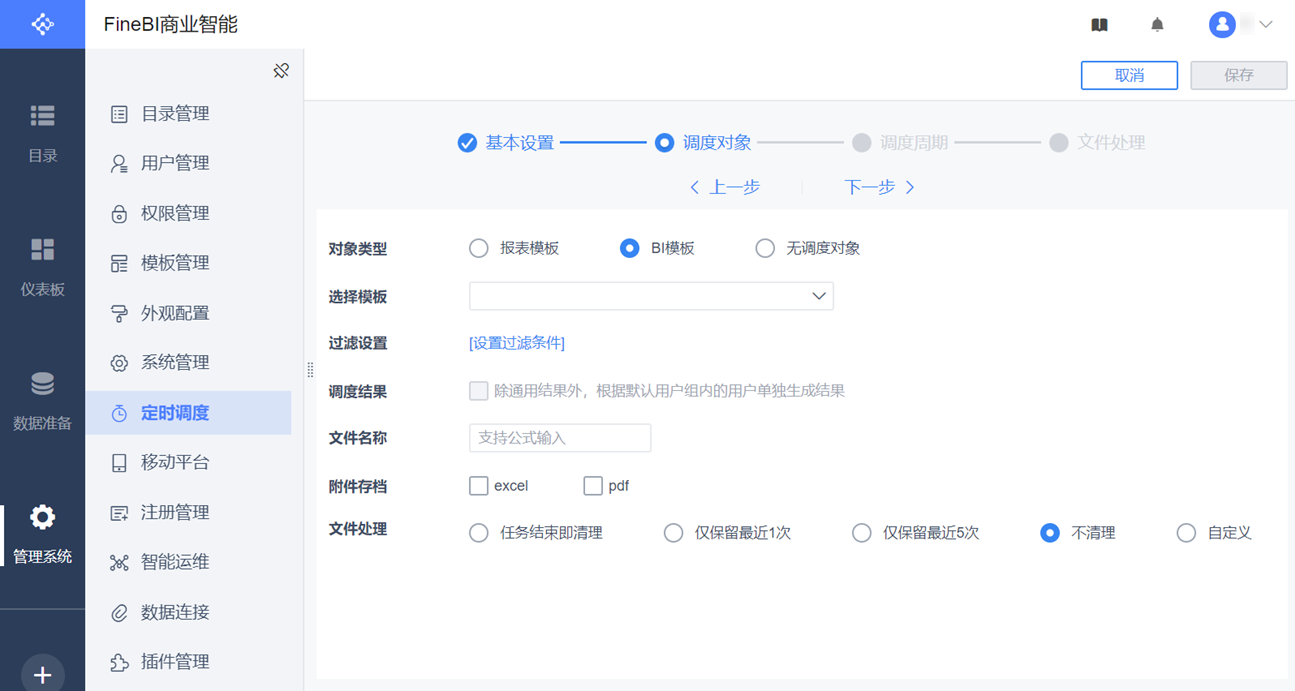Expand the user account dropdown arrow

pos(1266,25)
